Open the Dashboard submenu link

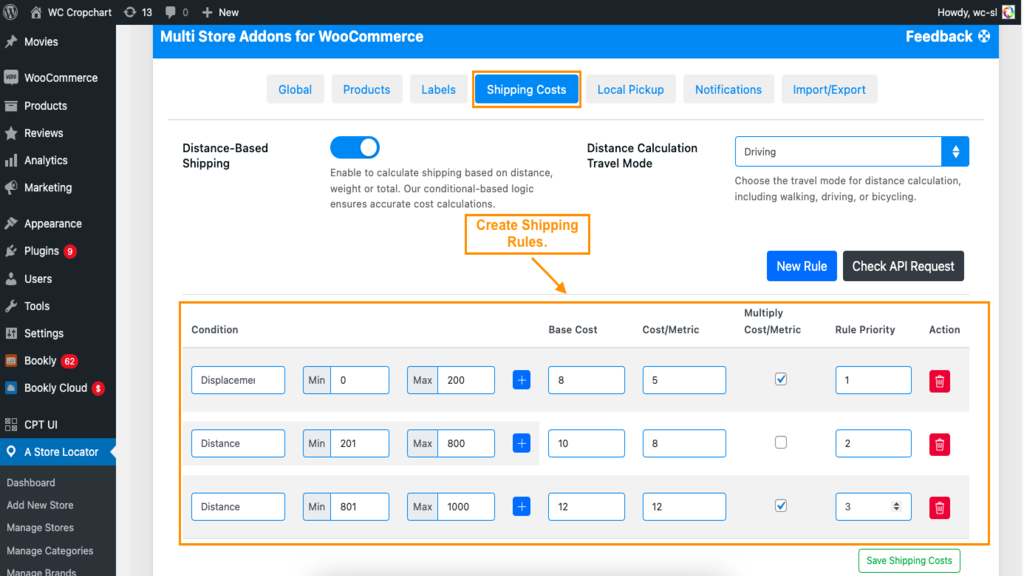click(31, 483)
